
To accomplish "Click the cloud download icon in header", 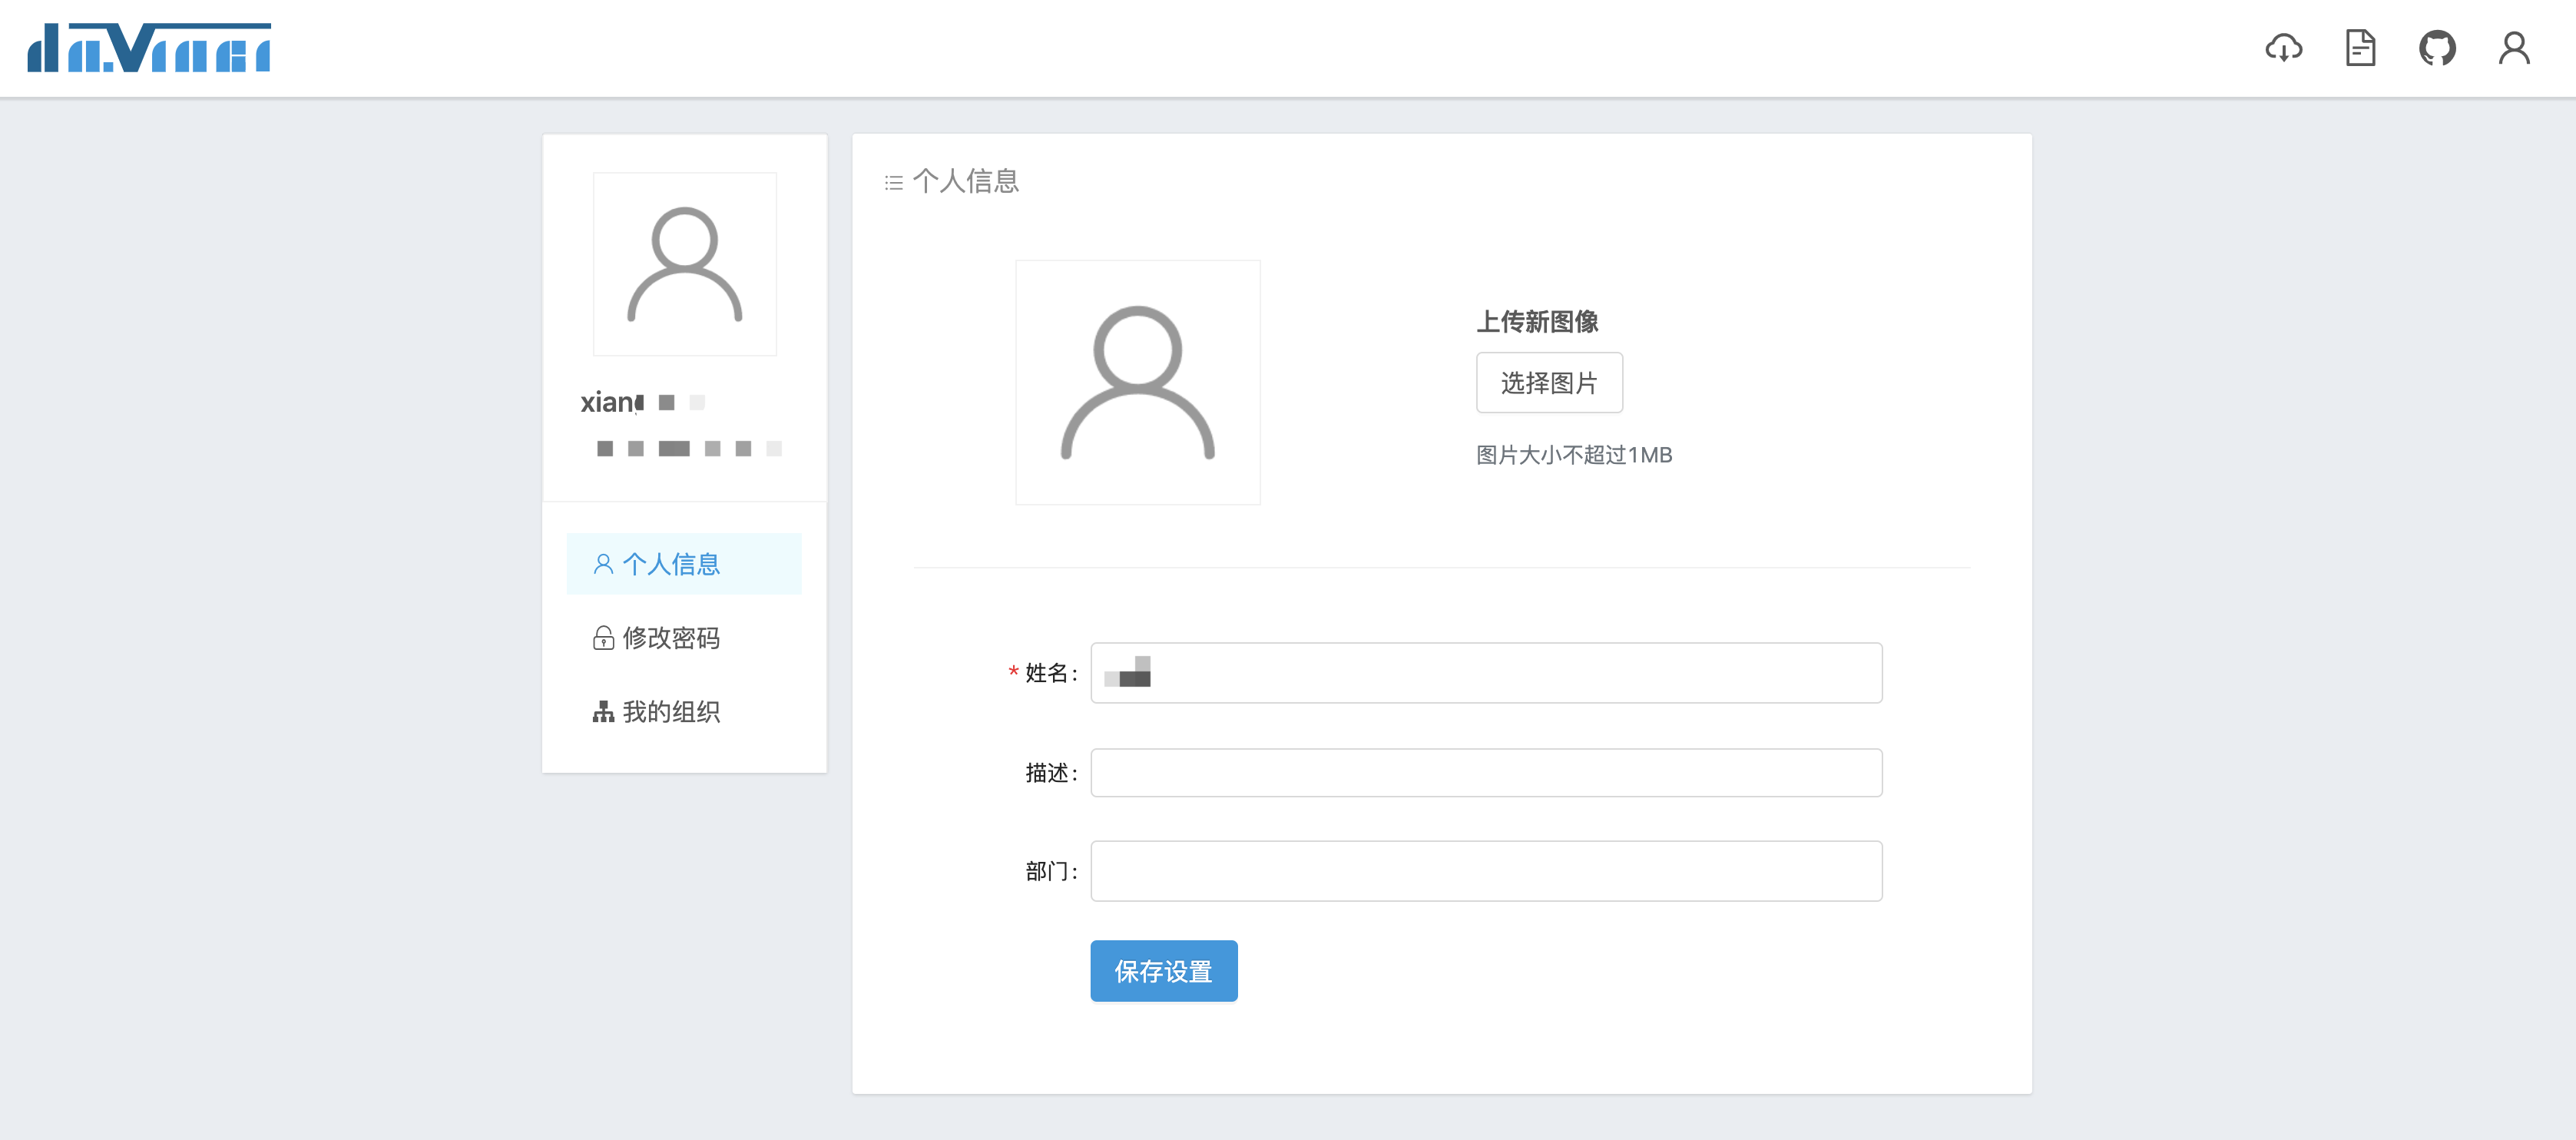I will tap(2283, 48).
